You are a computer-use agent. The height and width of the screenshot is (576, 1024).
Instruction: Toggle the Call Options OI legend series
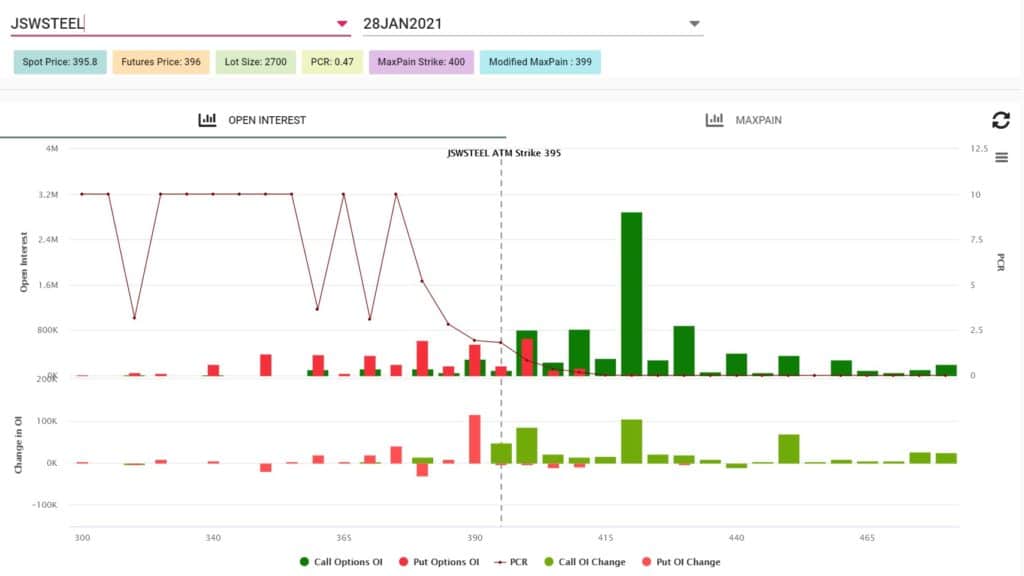tap(341, 562)
